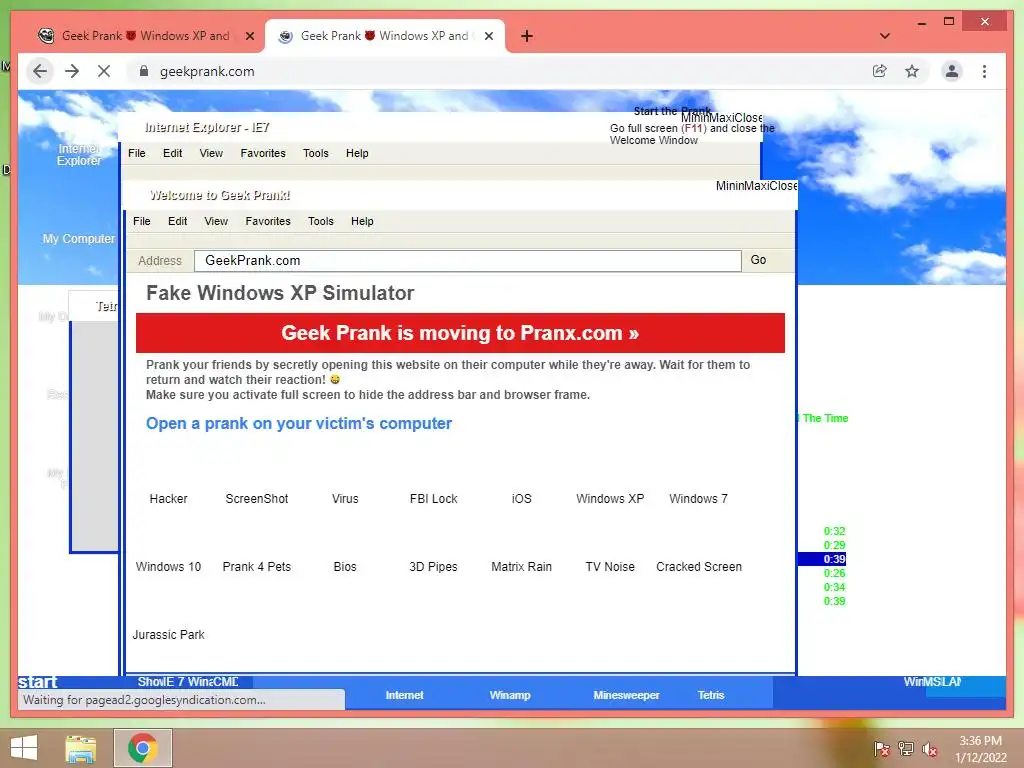
Task: Open Favorites menu in Internet Explorer - IE7 window
Action: [263, 153]
